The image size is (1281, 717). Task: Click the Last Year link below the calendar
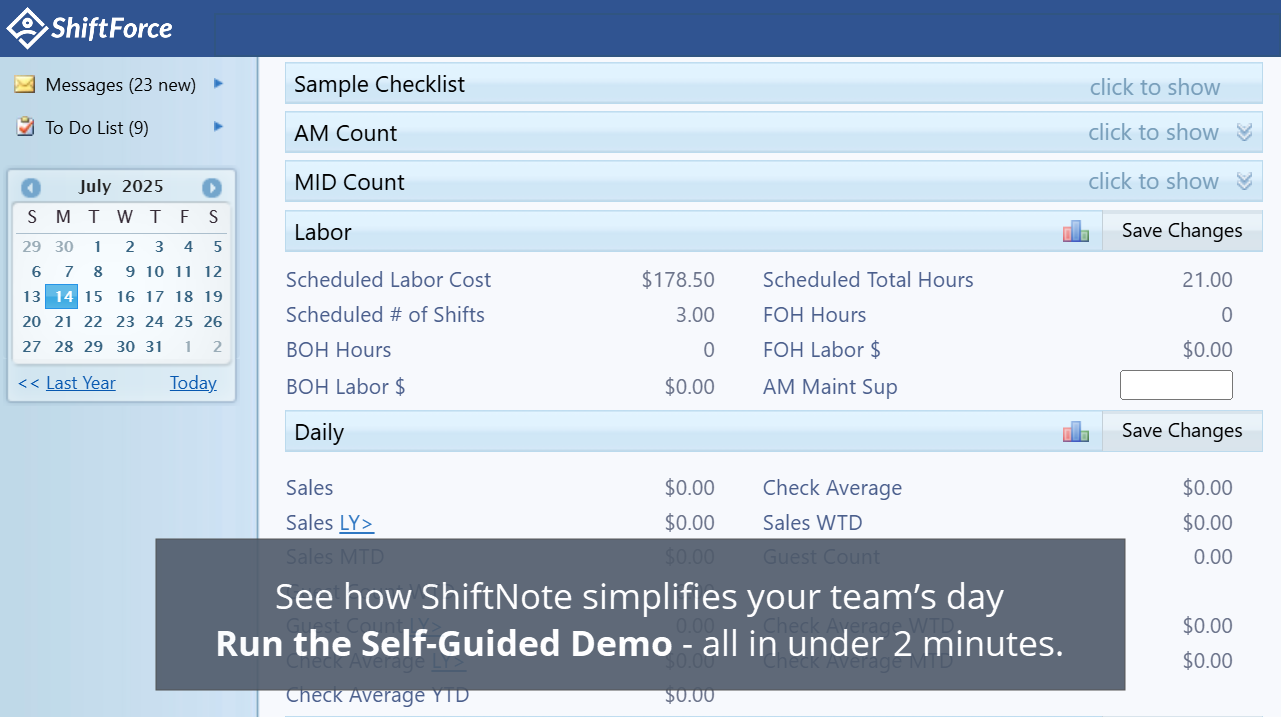80,382
